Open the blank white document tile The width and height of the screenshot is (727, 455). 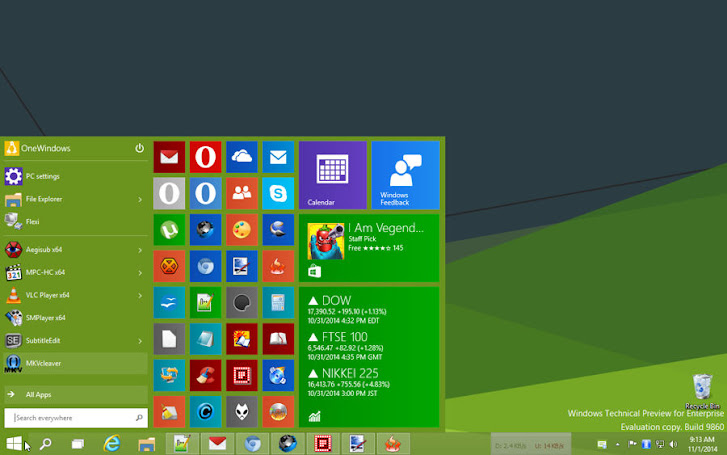coord(169,339)
